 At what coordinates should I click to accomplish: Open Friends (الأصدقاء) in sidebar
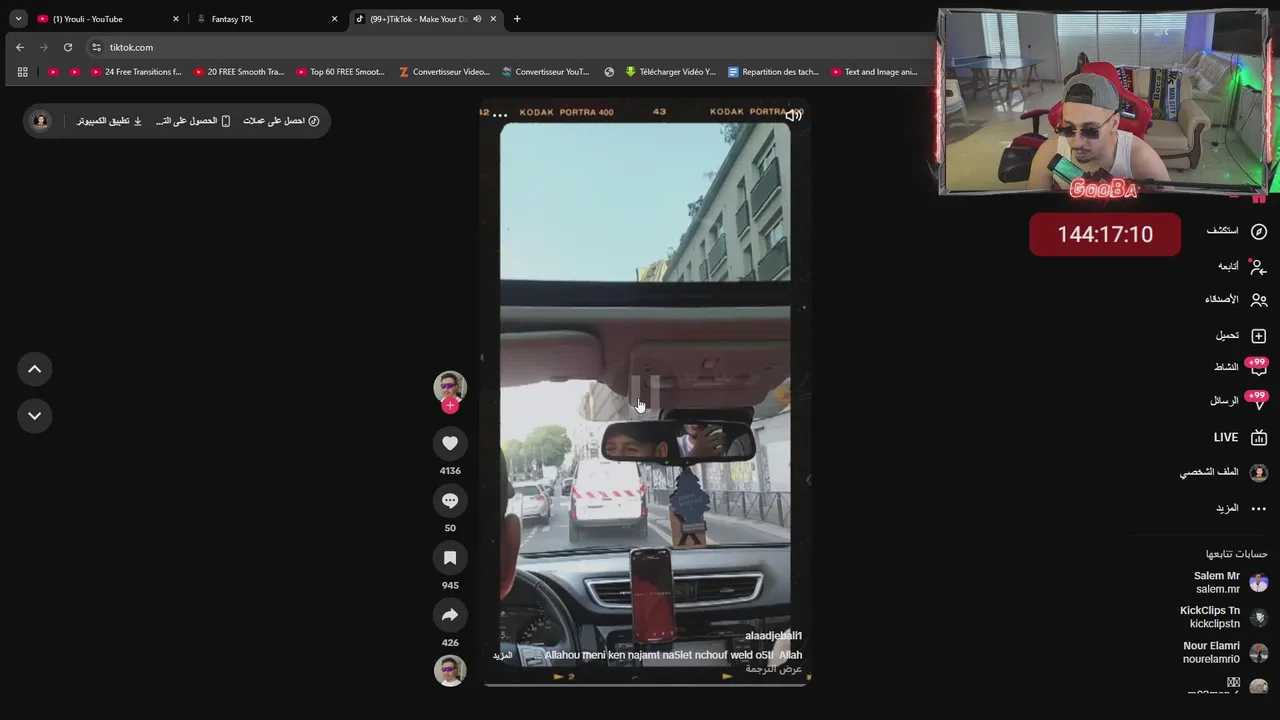1236,299
